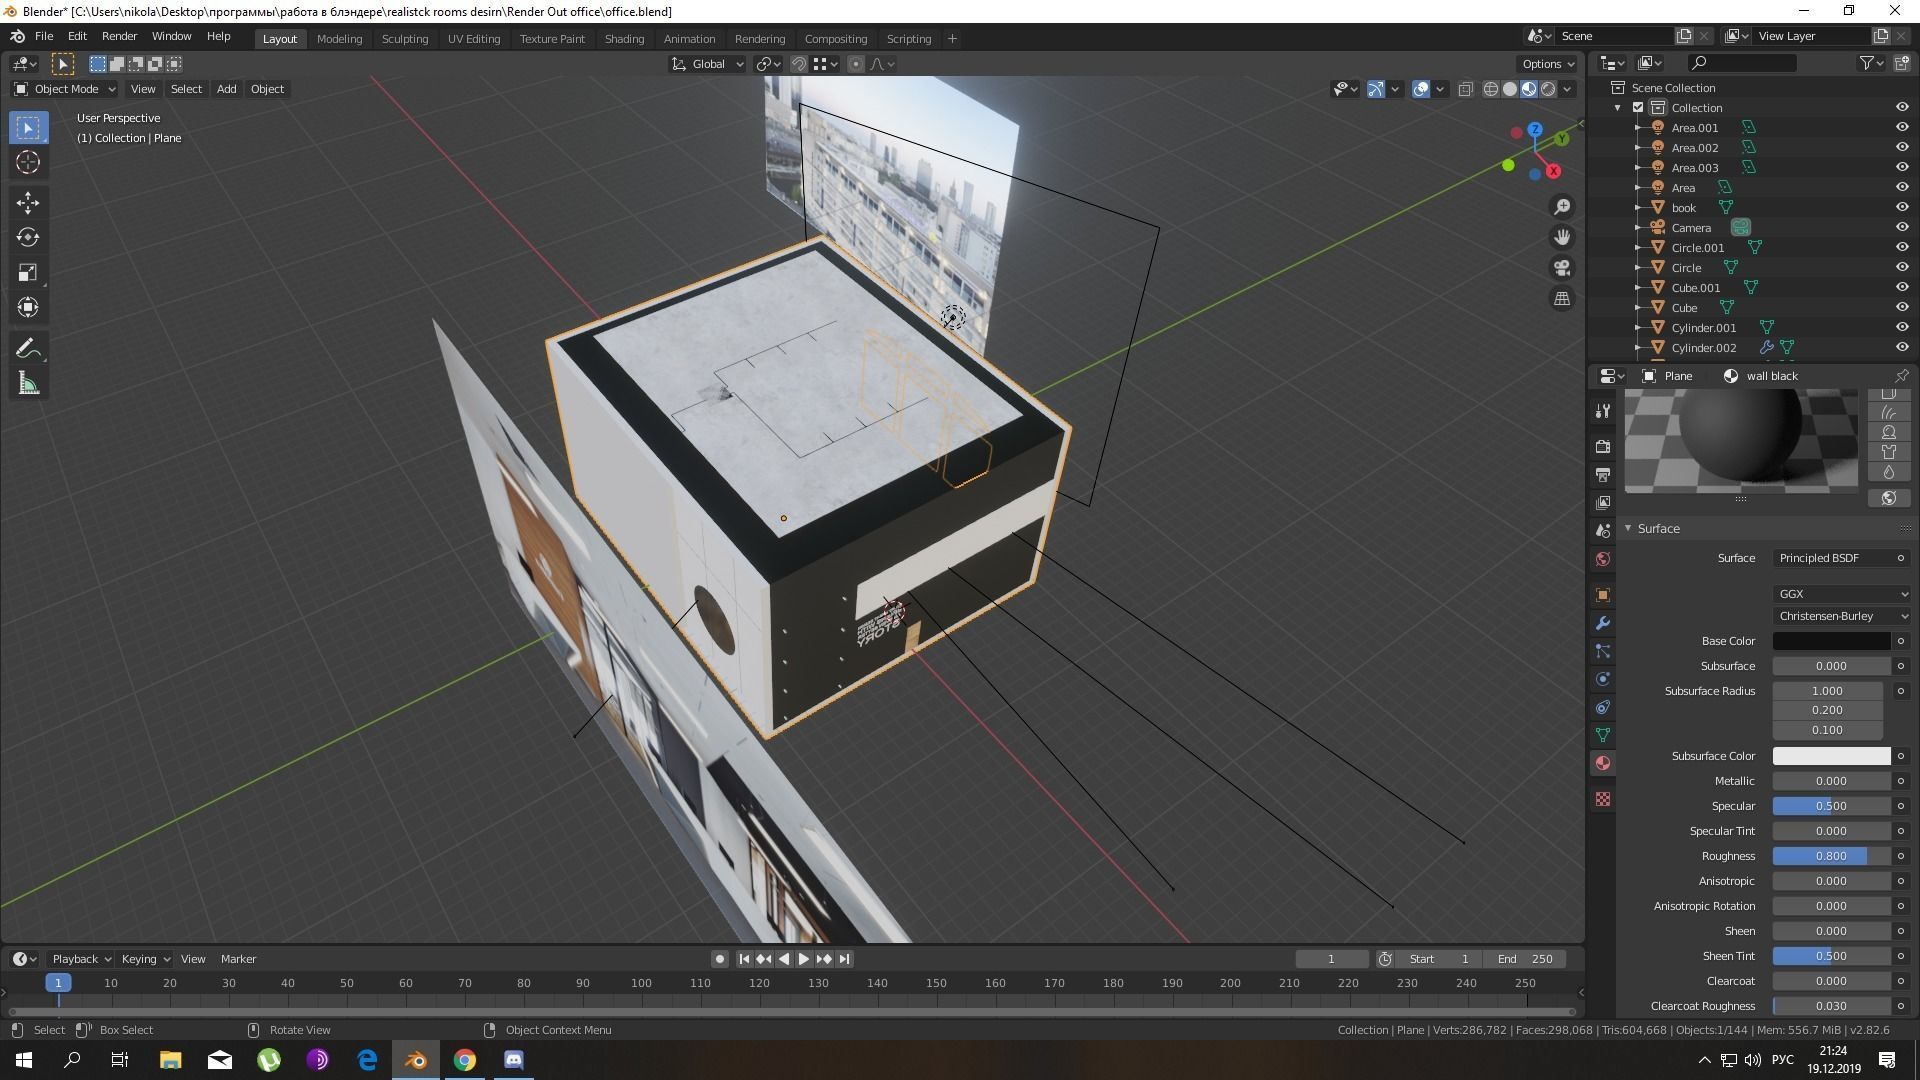The width and height of the screenshot is (1920, 1080).
Task: Open the Add menu in the viewport header
Action: [226, 89]
